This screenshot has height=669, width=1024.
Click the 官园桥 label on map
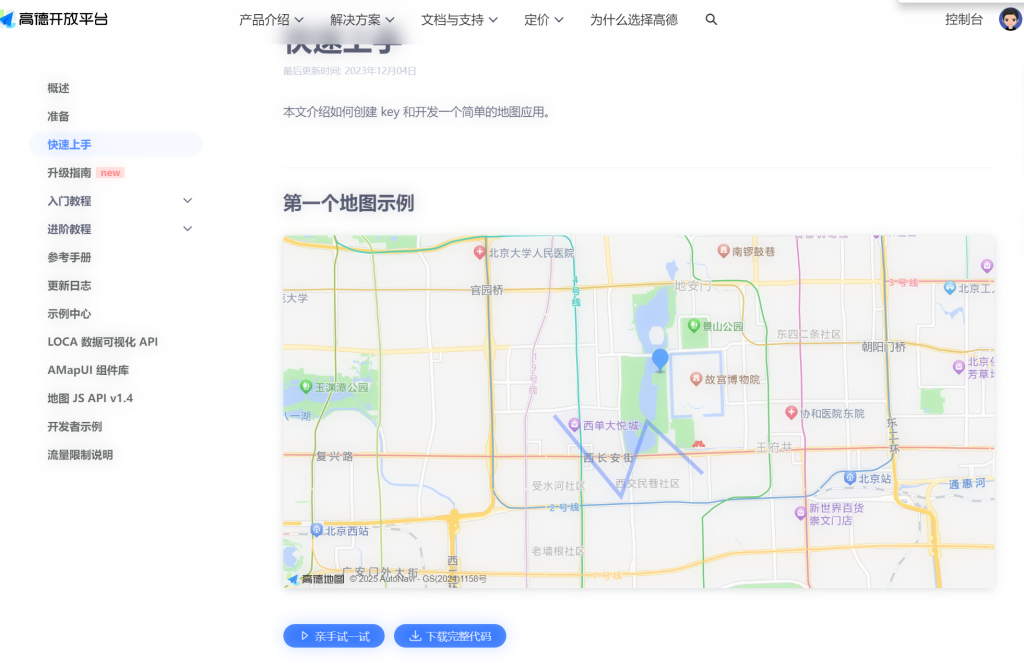coord(487,289)
